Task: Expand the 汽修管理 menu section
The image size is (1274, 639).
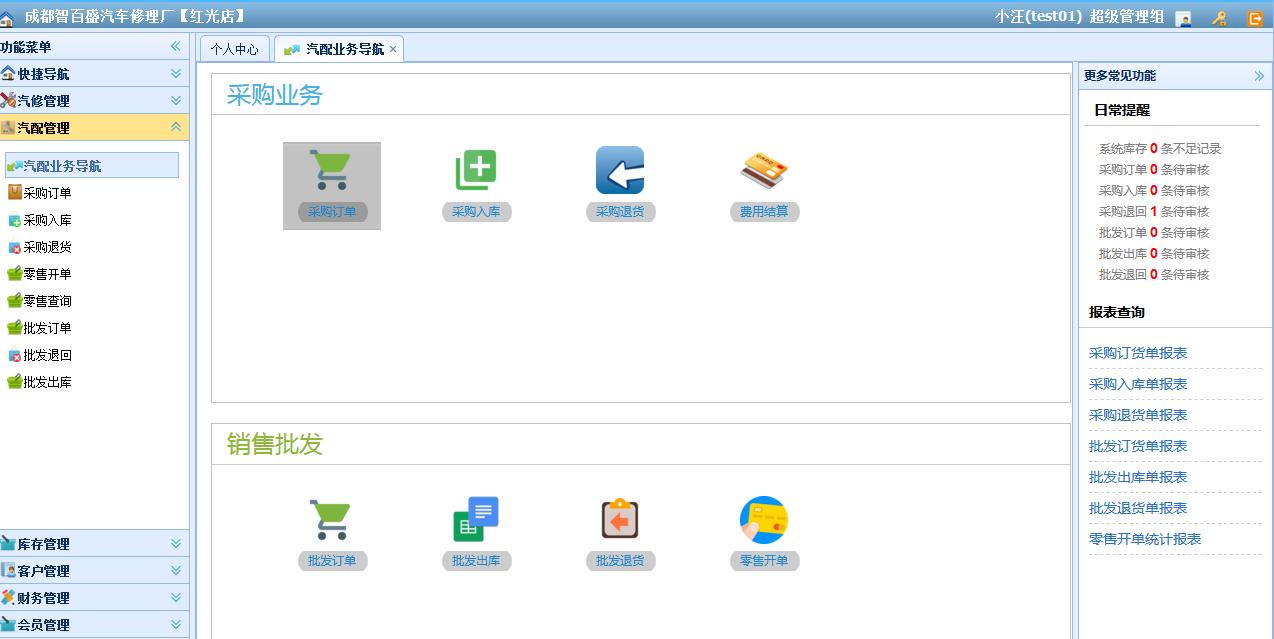Action: pyautogui.click(x=176, y=101)
